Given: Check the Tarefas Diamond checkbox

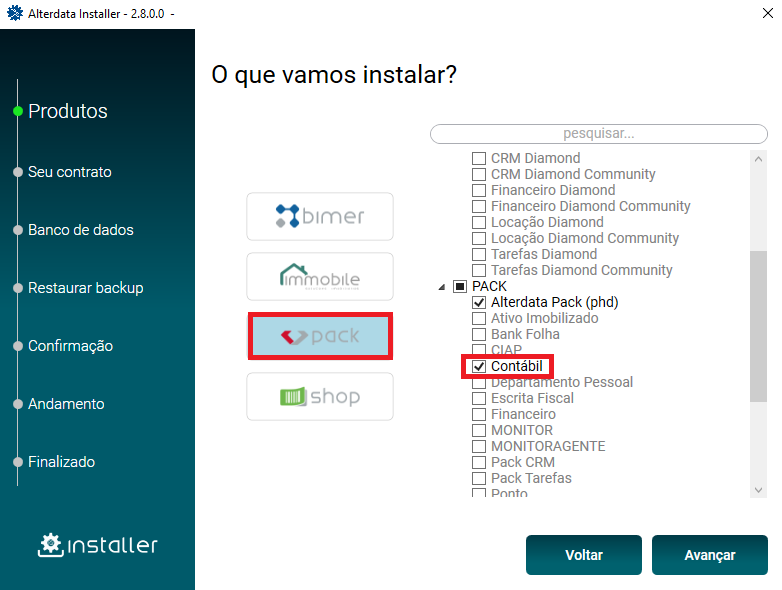Looking at the screenshot, I should coord(479,254).
